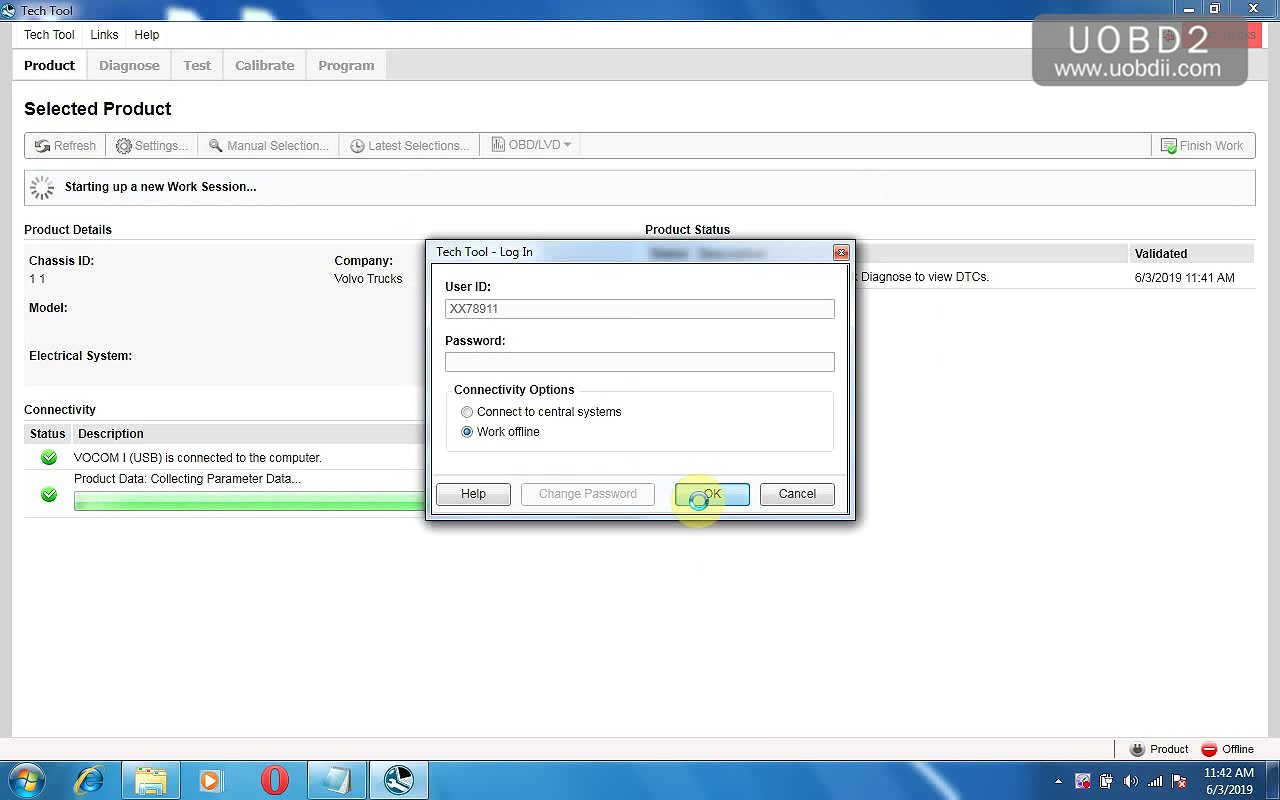Viewport: 1280px width, 800px height.
Task: Click the Status column header in Connectivity
Action: (x=47, y=433)
